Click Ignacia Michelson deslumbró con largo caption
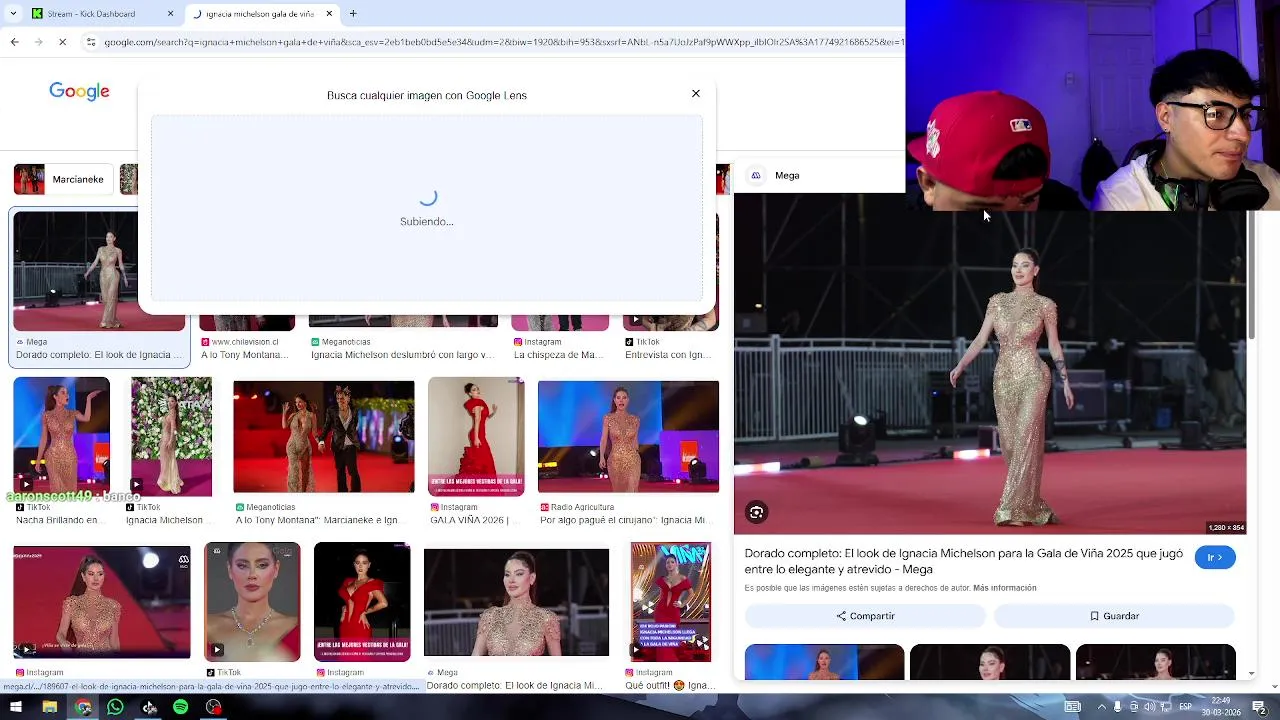The width and height of the screenshot is (1280, 720). [x=402, y=355]
